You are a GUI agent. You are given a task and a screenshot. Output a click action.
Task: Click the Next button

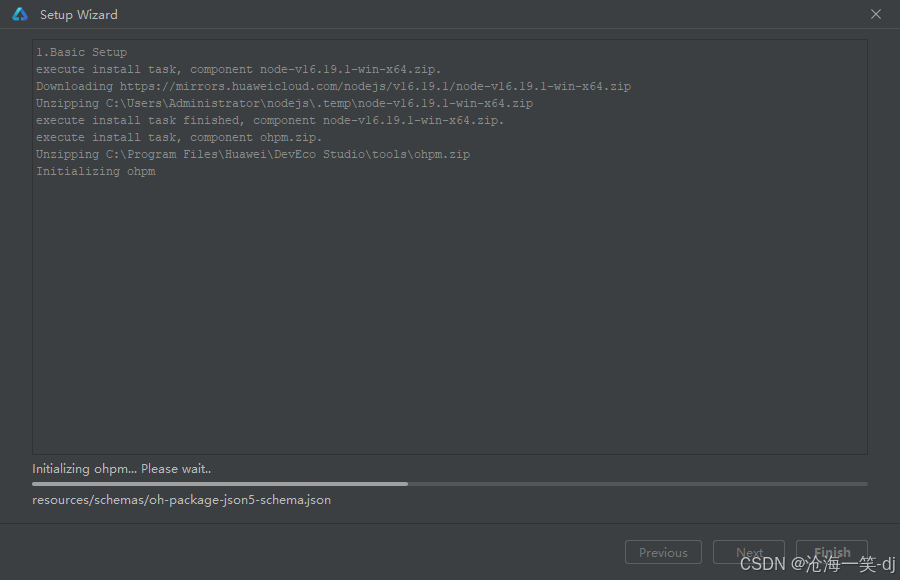click(748, 552)
